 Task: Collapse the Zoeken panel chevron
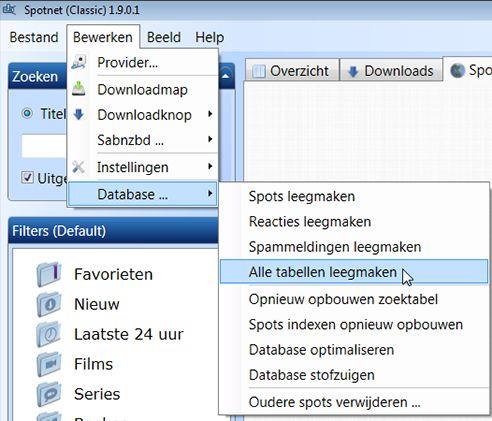[x=226, y=76]
